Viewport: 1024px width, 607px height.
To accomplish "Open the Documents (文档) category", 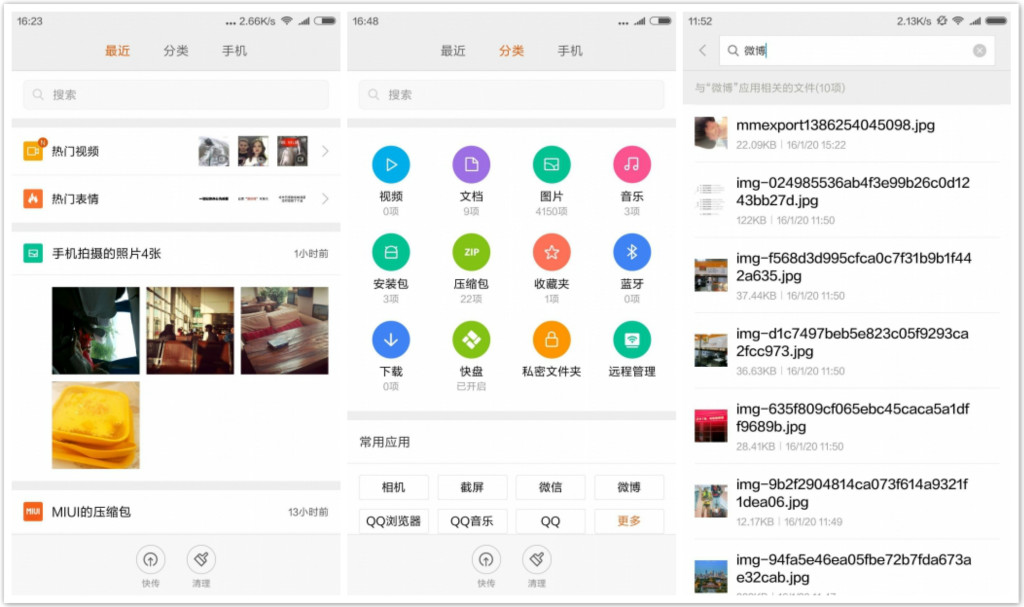I will click(471, 165).
